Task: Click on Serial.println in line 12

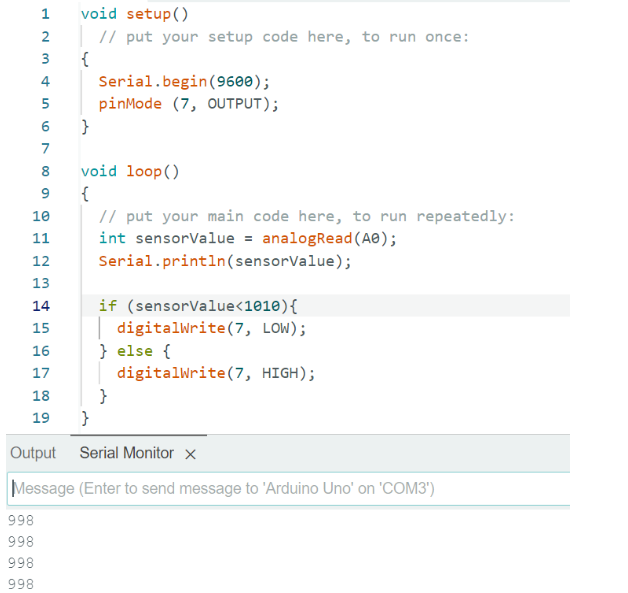Action: click(162, 261)
